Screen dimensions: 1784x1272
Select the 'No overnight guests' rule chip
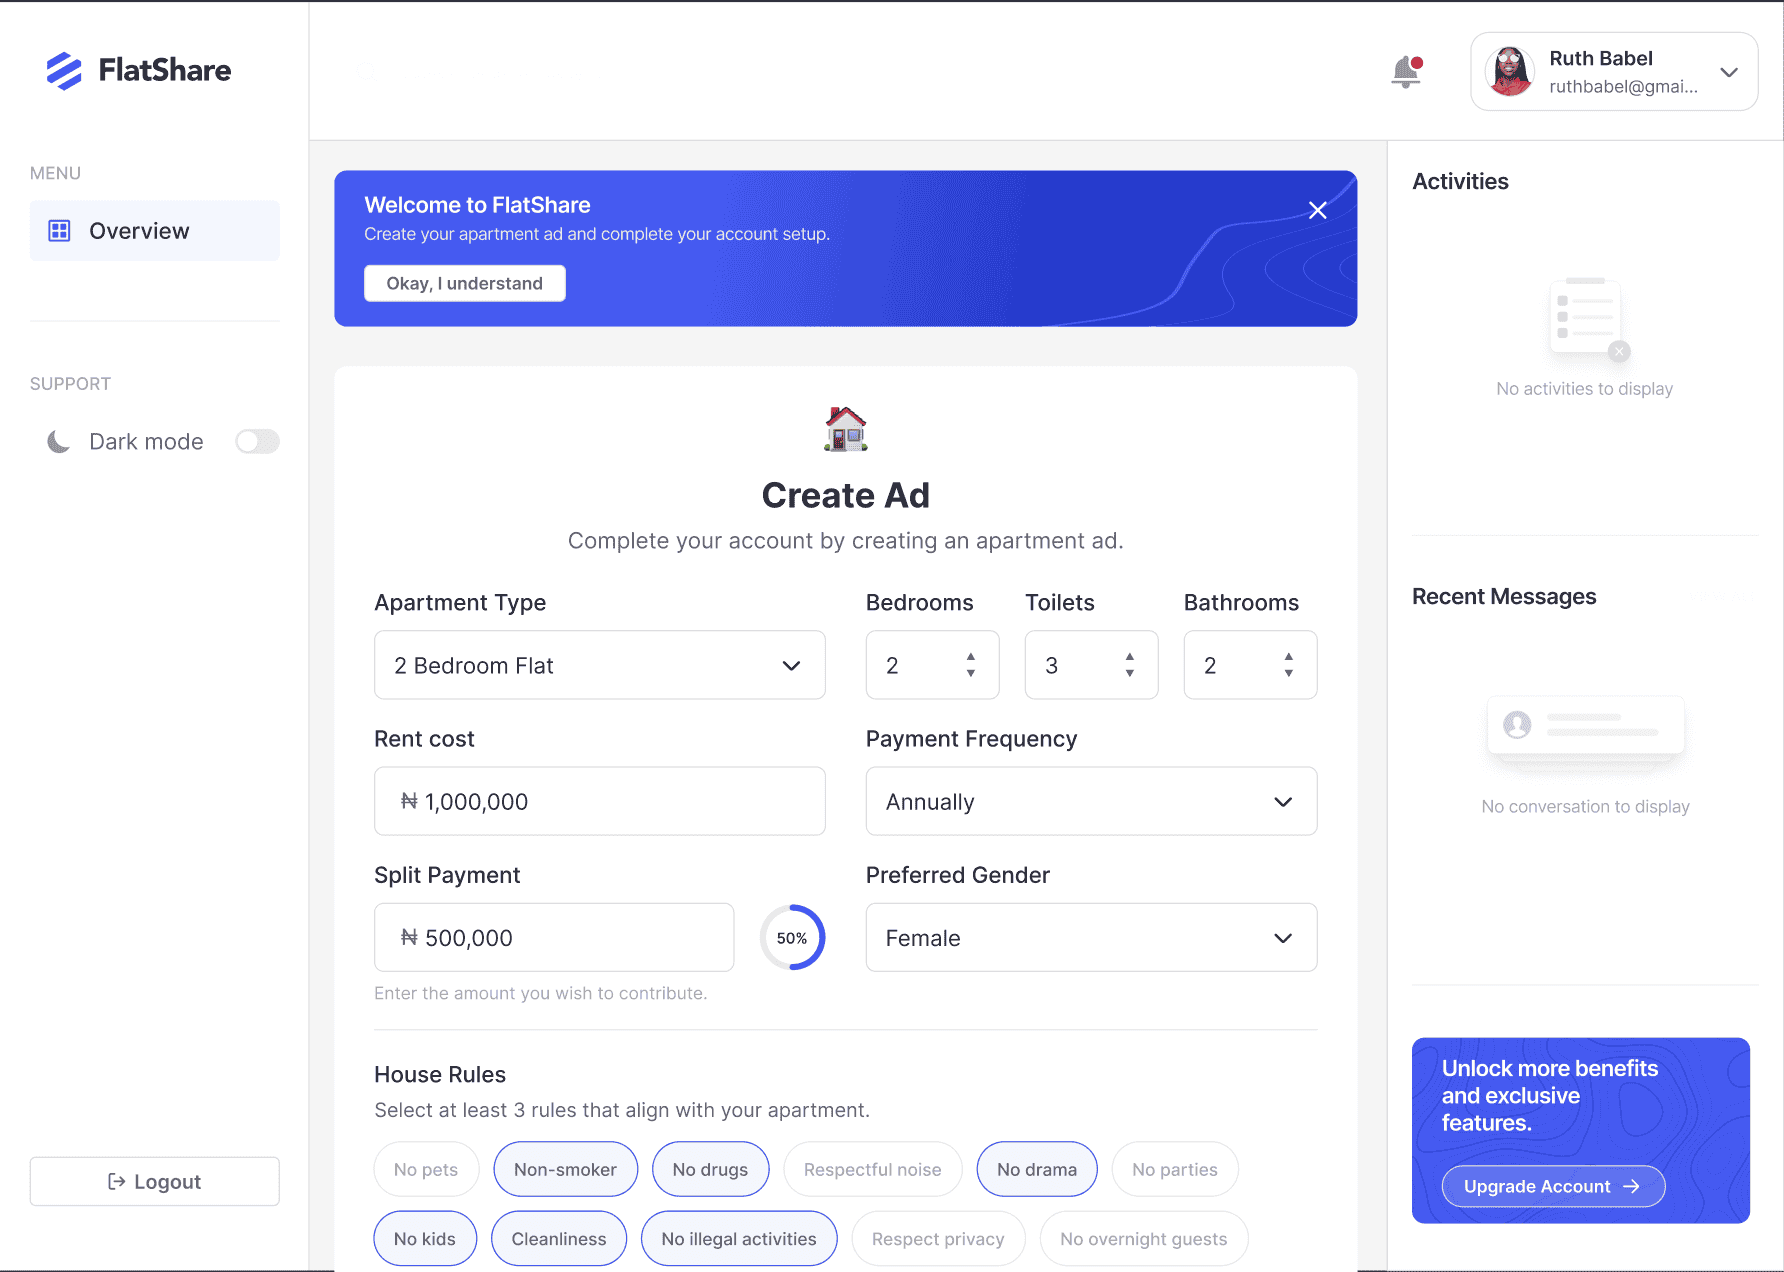click(1144, 1239)
